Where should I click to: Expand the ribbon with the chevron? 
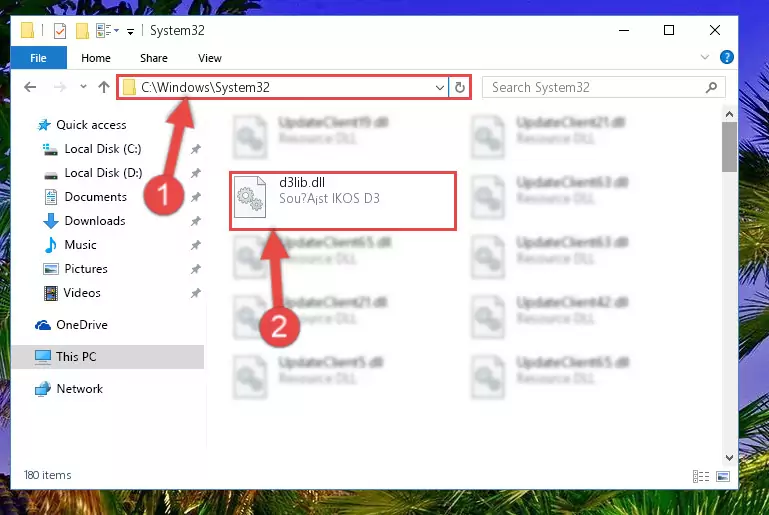click(705, 57)
